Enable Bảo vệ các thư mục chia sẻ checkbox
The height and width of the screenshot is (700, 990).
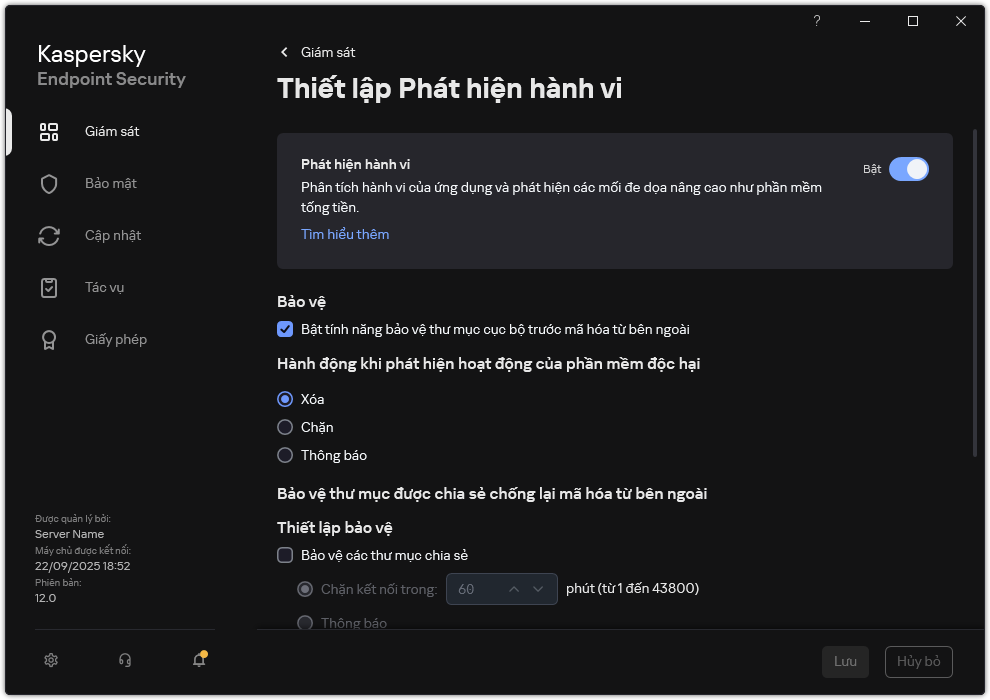(285, 555)
